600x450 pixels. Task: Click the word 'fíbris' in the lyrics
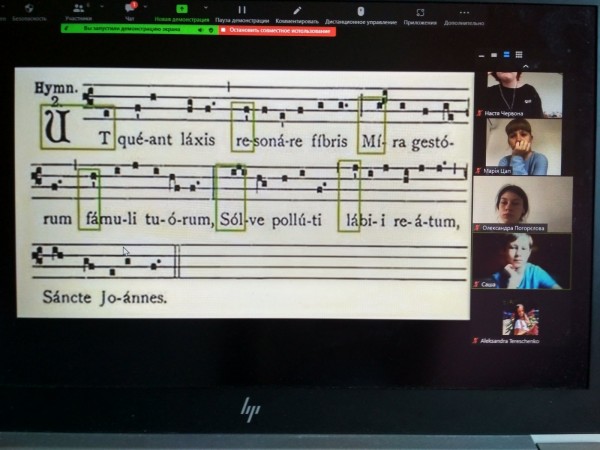click(329, 142)
